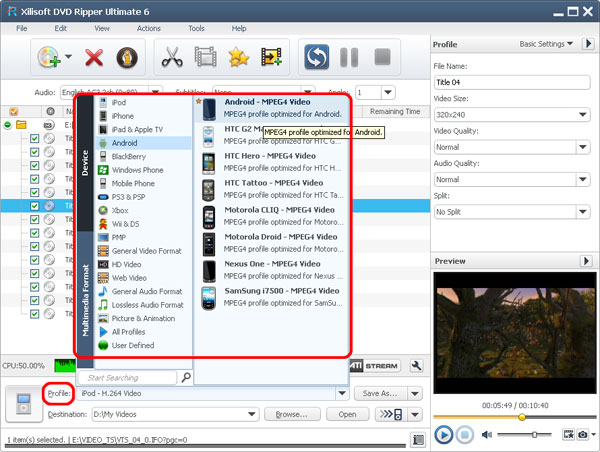Select the HD Video format category

[x=143, y=264]
